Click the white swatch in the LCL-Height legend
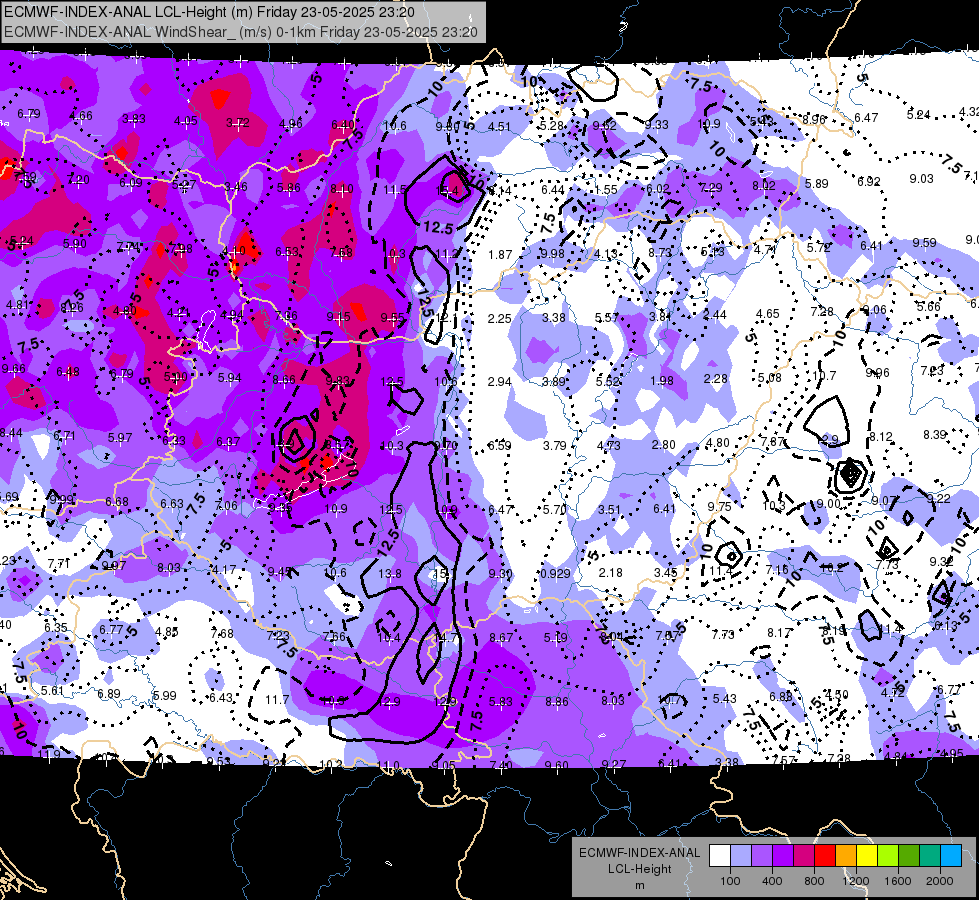This screenshot has width=979, height=900. [x=720, y=856]
